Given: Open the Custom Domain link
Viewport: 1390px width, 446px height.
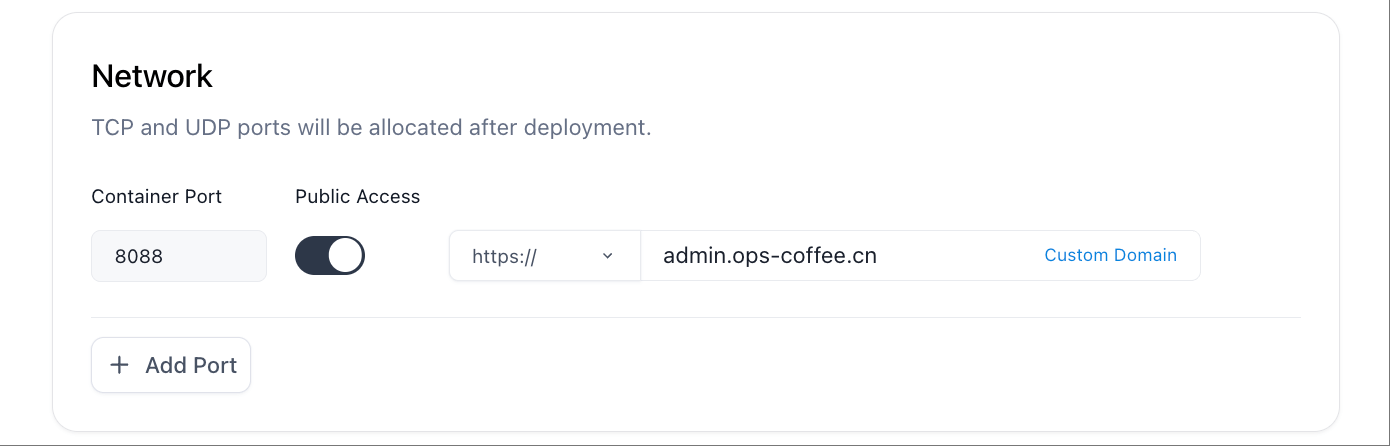Looking at the screenshot, I should (x=1110, y=255).
